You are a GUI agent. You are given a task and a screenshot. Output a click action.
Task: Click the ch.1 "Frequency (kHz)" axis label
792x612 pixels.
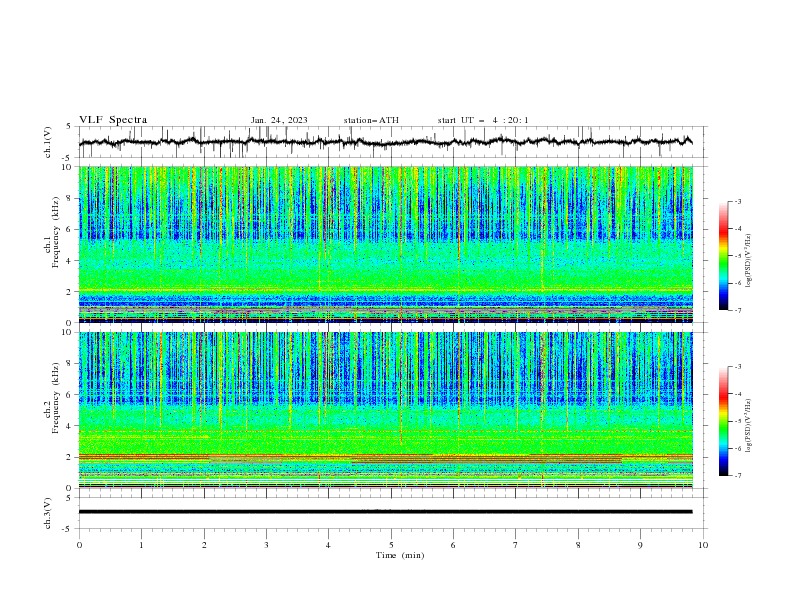(x=57, y=233)
